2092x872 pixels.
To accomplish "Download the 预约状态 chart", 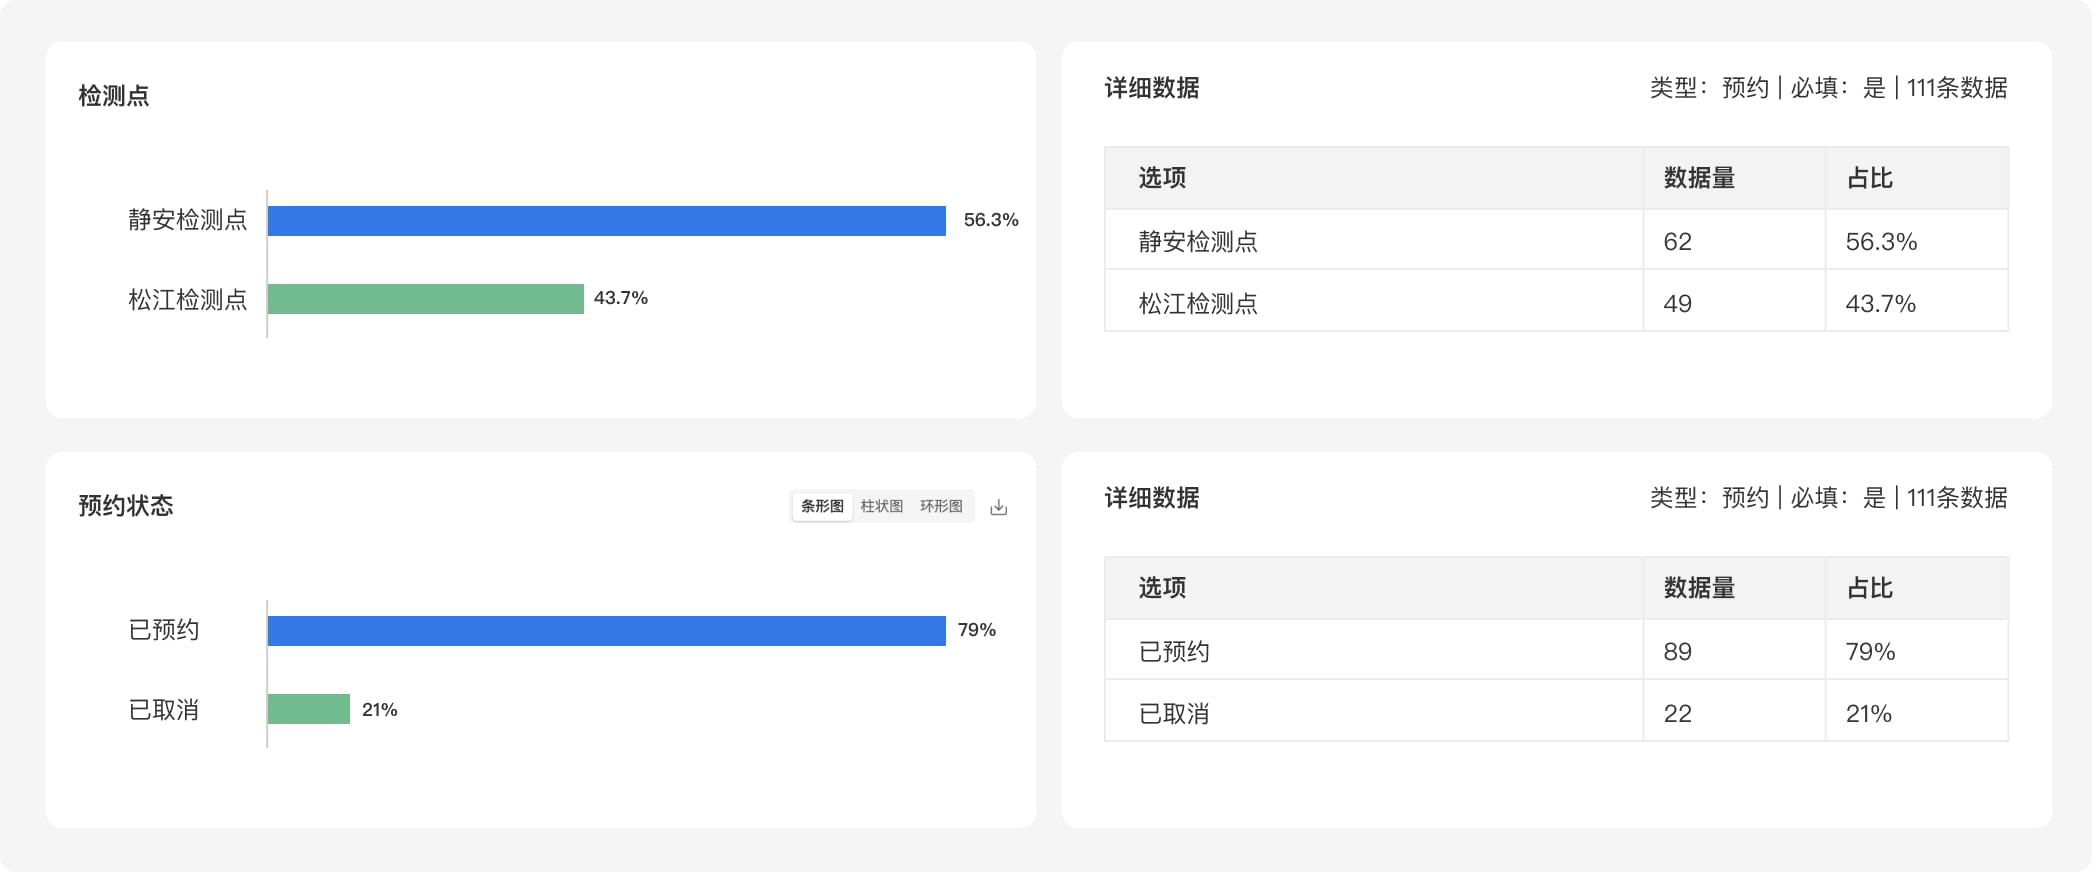I will [998, 507].
